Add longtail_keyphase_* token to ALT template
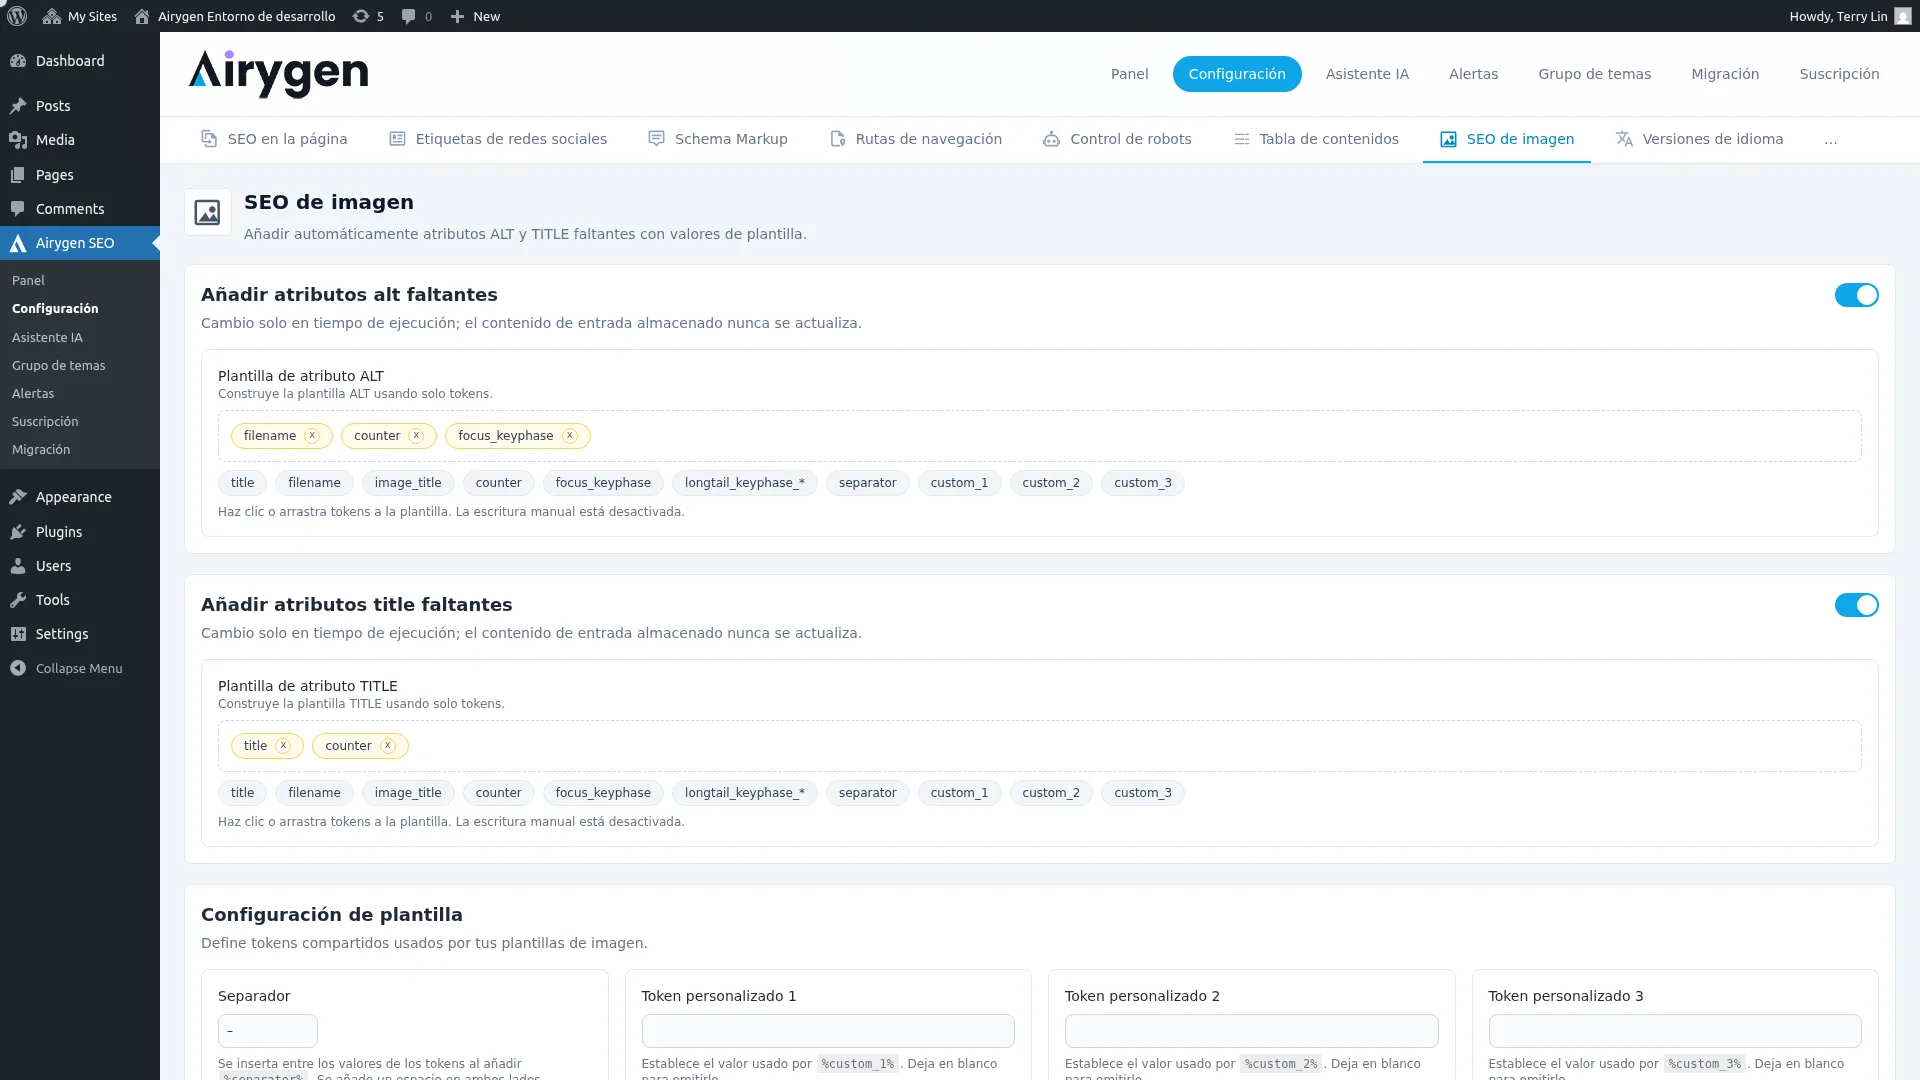The height and width of the screenshot is (1080, 1920). click(x=745, y=483)
